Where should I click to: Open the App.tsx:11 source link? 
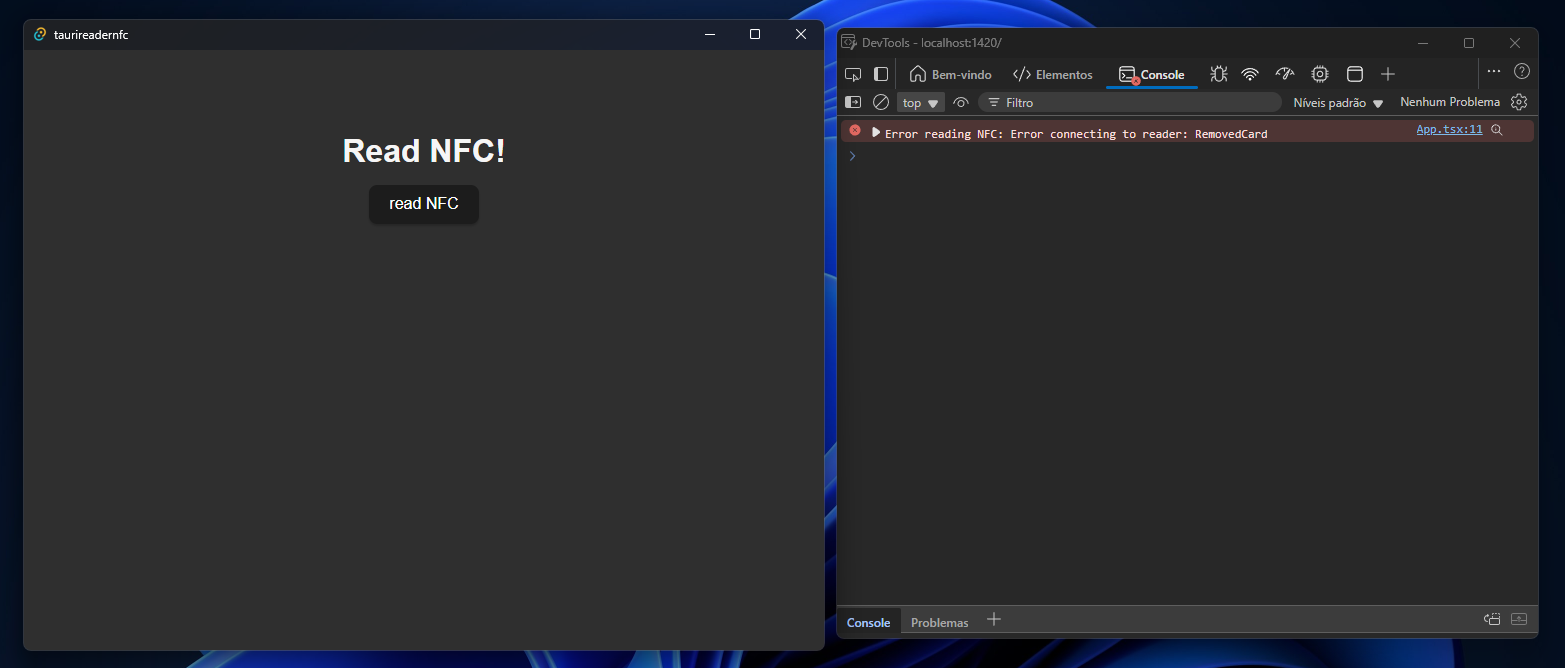[x=1449, y=129]
